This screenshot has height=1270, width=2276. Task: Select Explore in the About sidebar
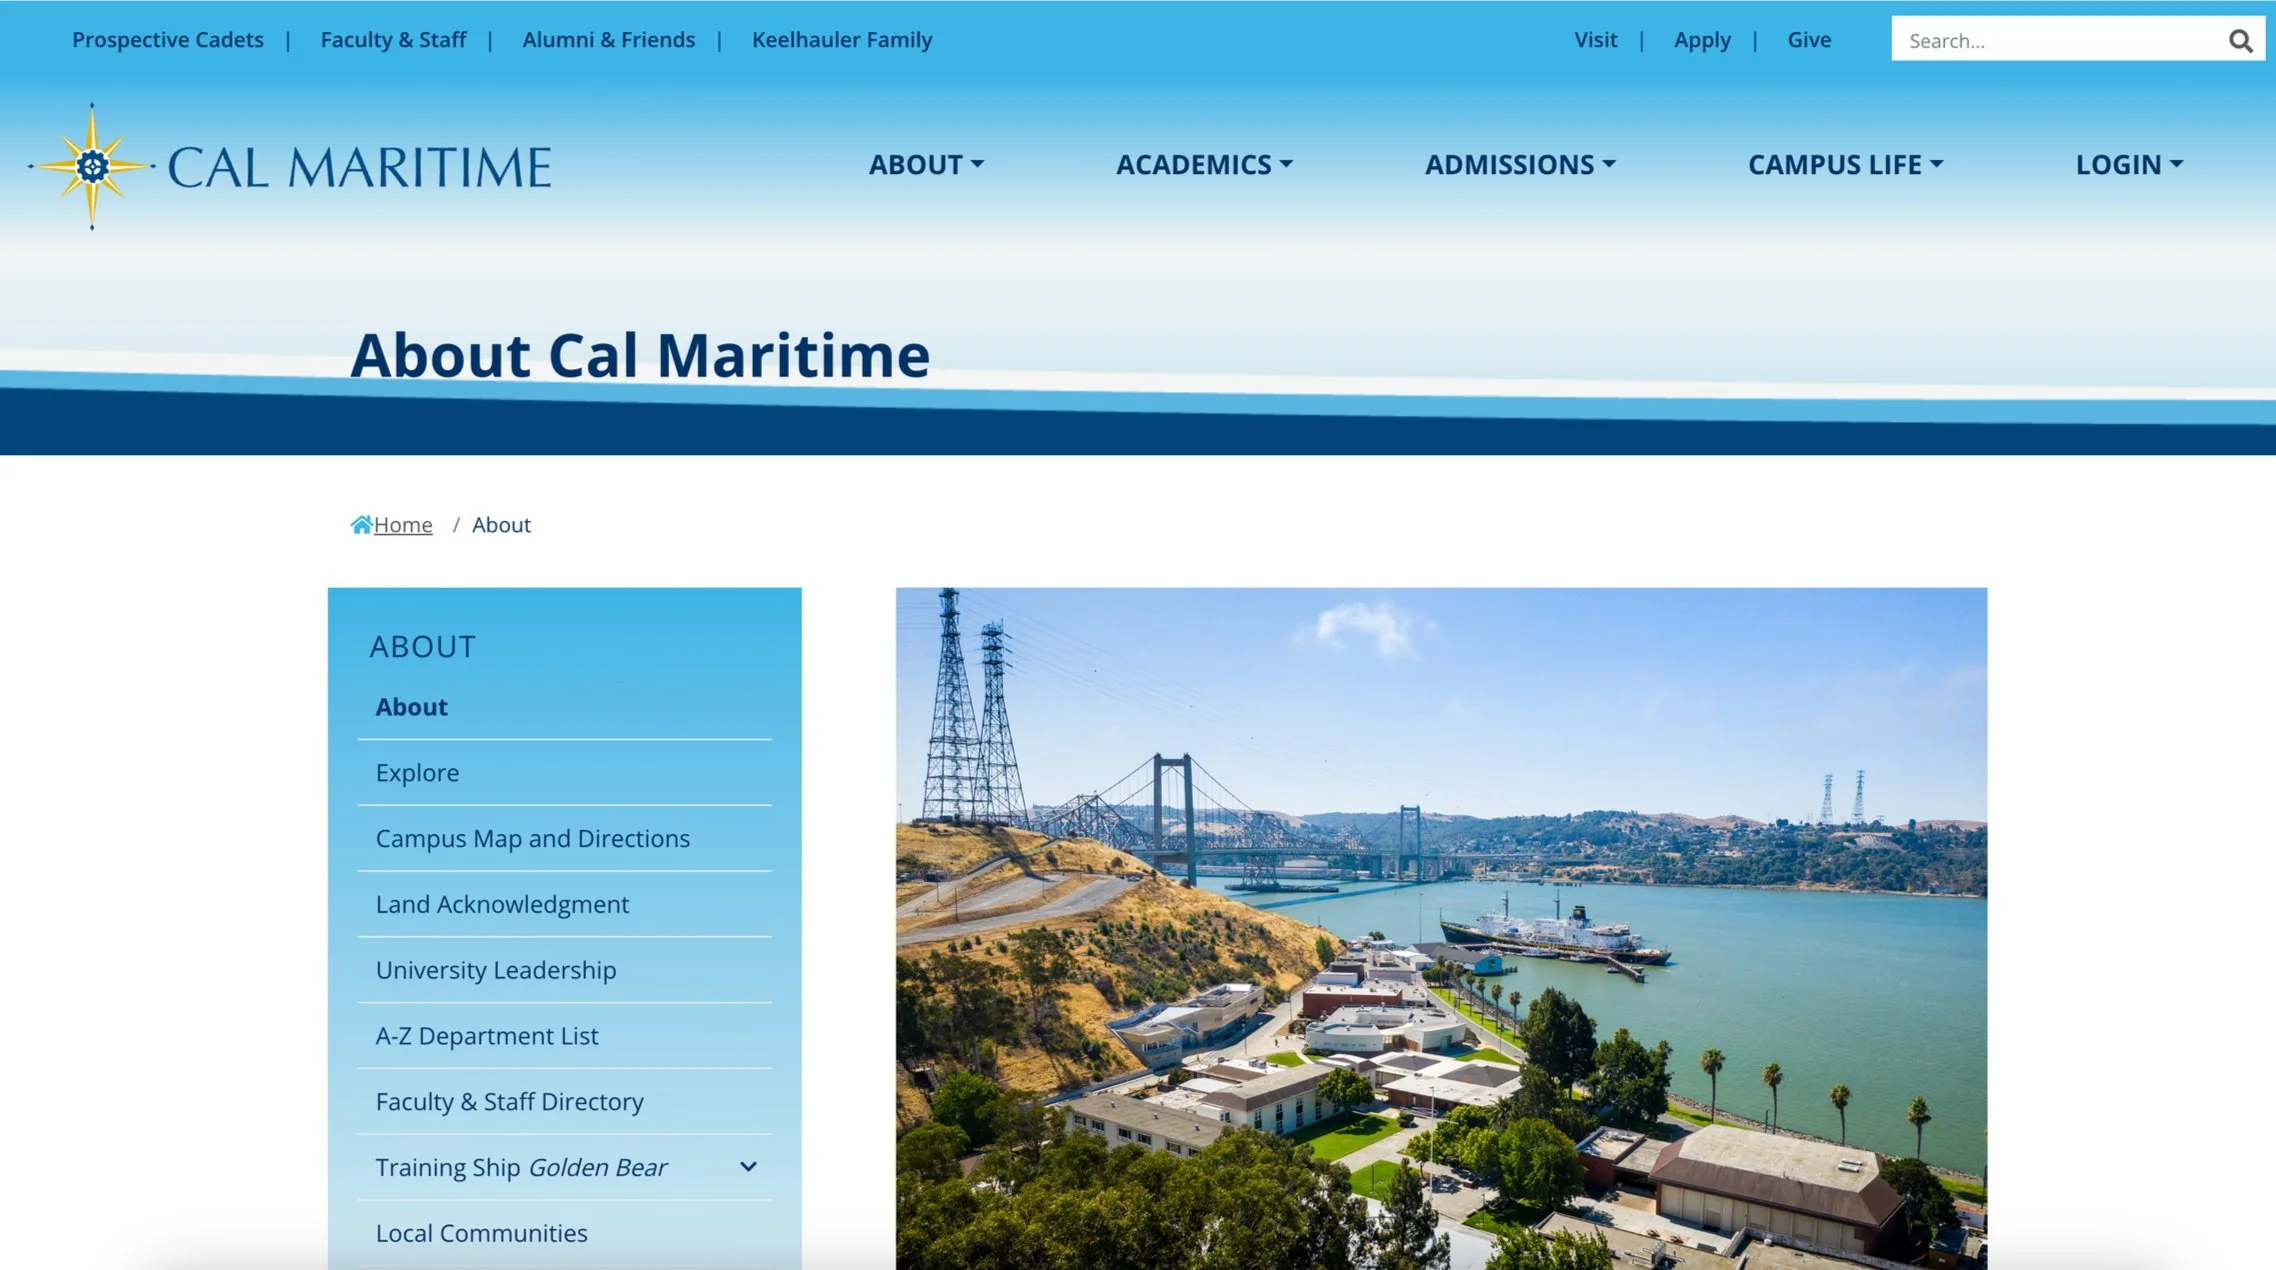[417, 772]
